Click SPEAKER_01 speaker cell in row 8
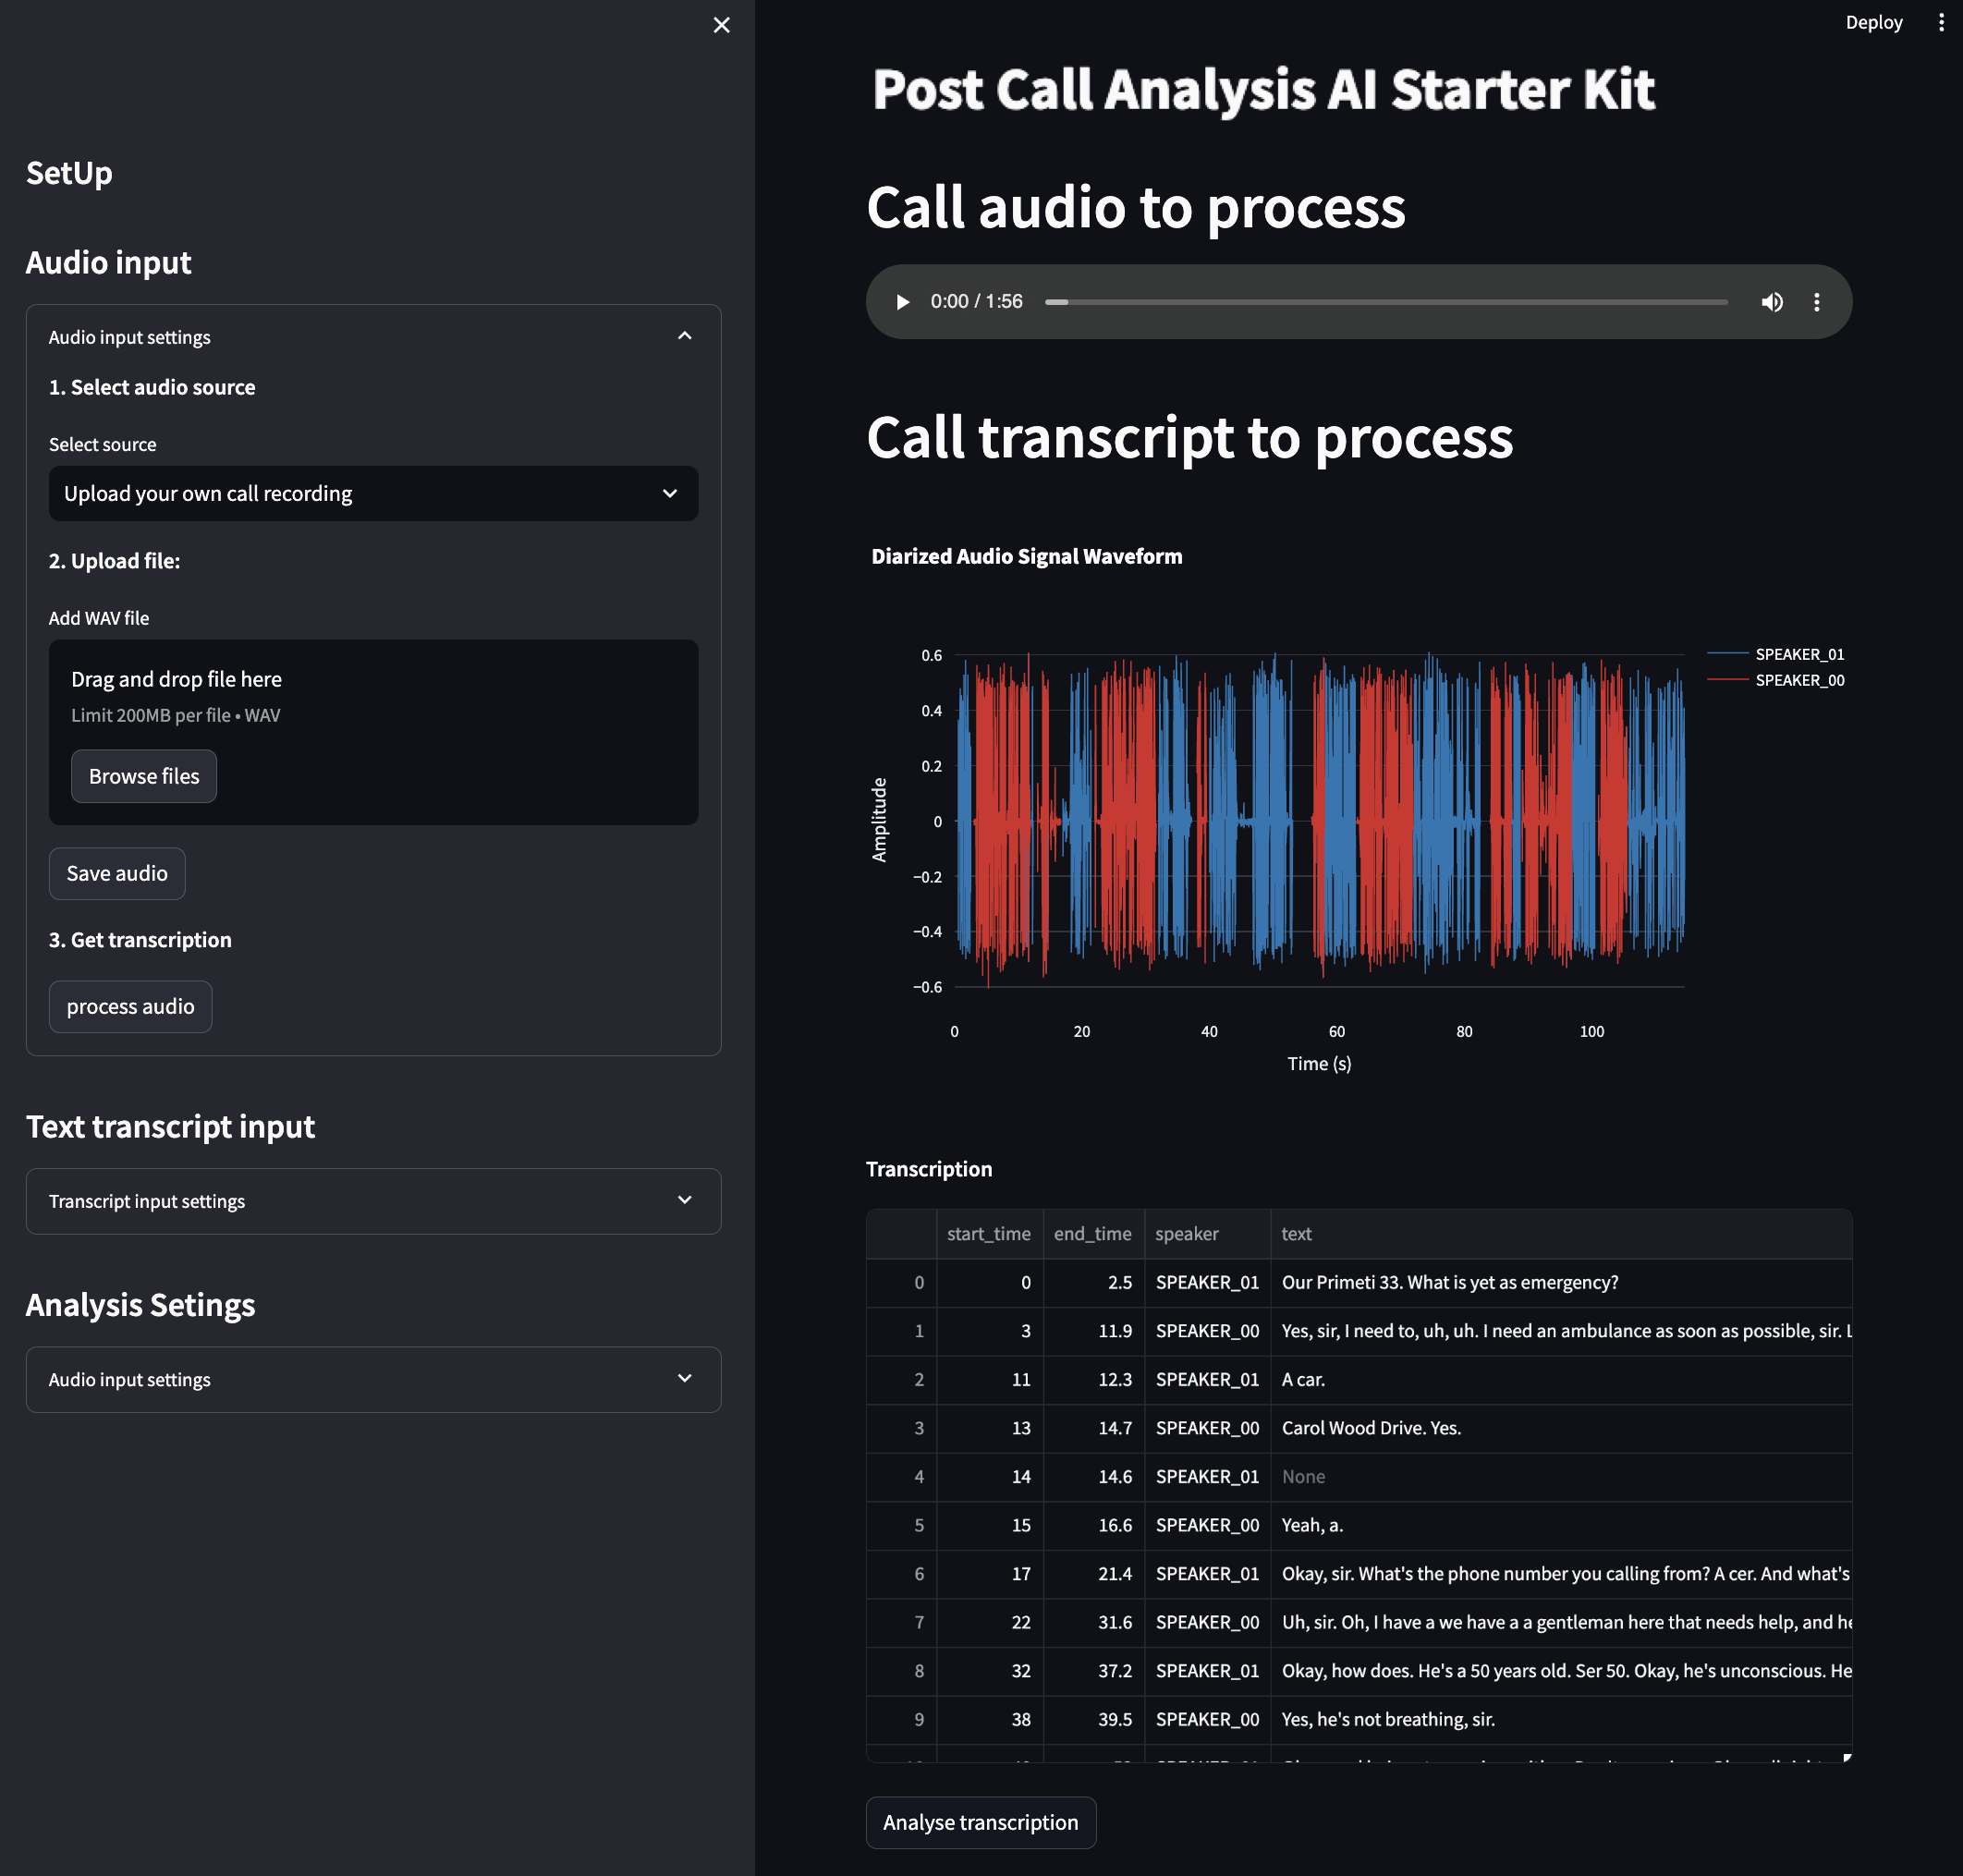The image size is (1963, 1876). (1207, 1671)
